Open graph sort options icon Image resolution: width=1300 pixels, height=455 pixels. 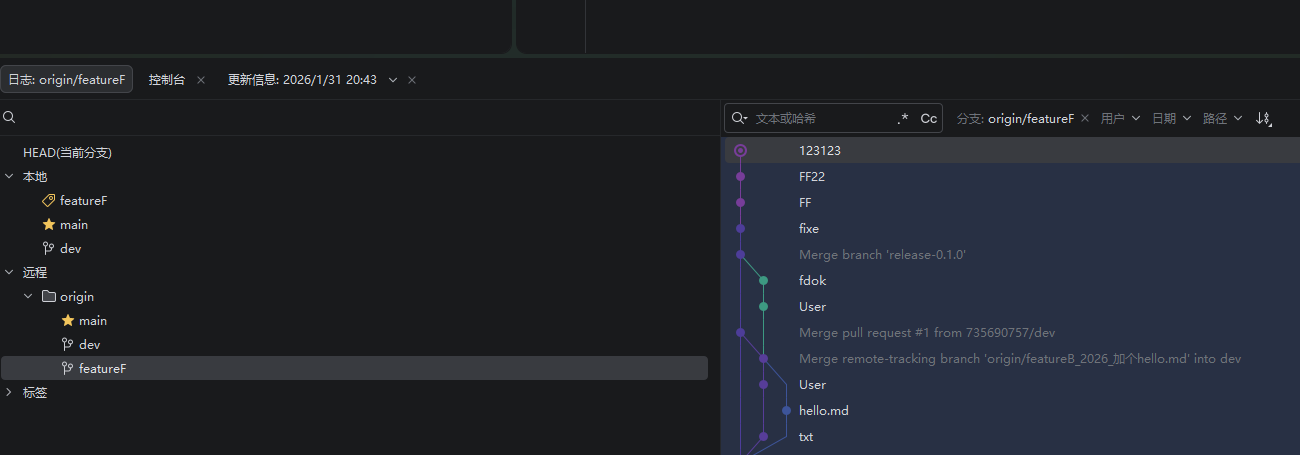1263,118
